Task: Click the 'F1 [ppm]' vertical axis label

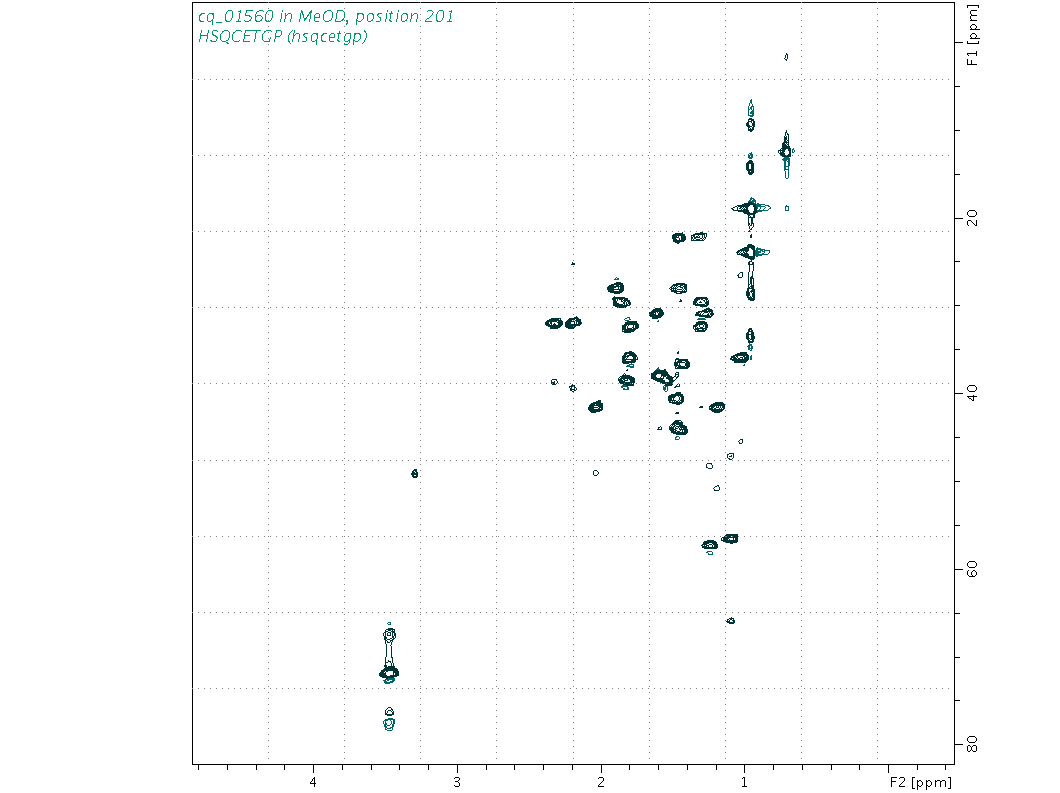Action: (x=972, y=35)
